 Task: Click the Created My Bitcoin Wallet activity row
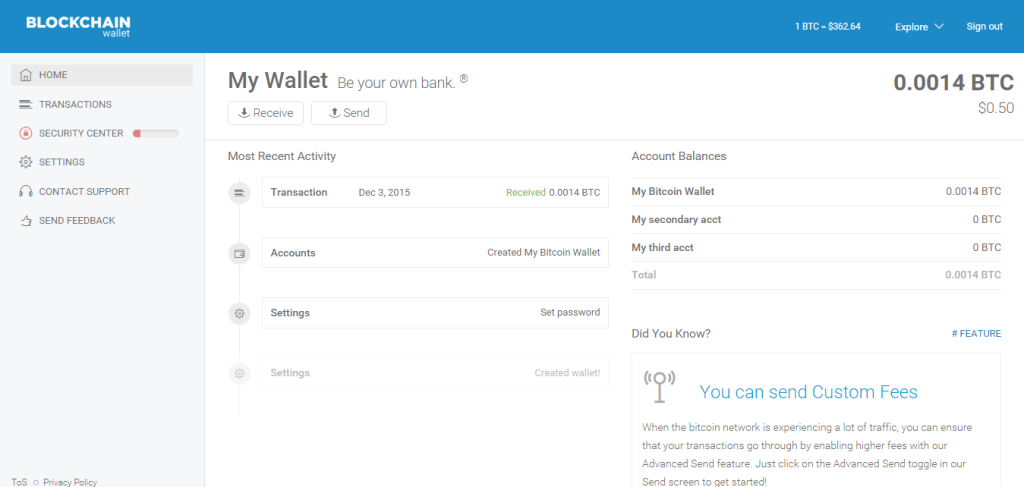pyautogui.click(x=435, y=253)
